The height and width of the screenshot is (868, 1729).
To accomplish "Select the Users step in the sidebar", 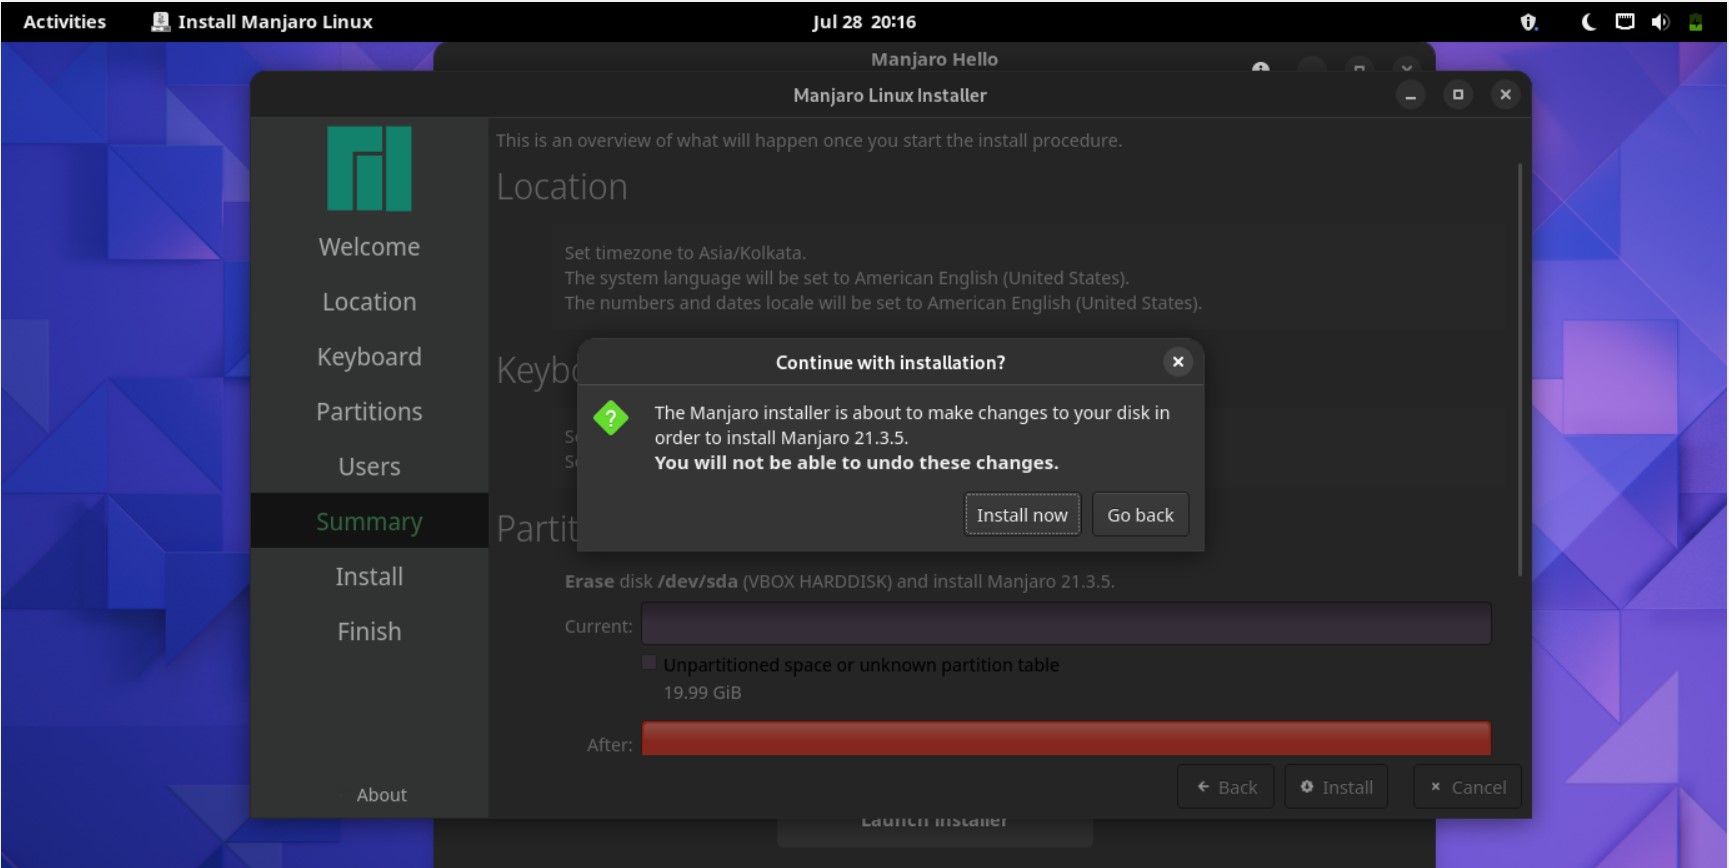I will pyautogui.click(x=369, y=467).
